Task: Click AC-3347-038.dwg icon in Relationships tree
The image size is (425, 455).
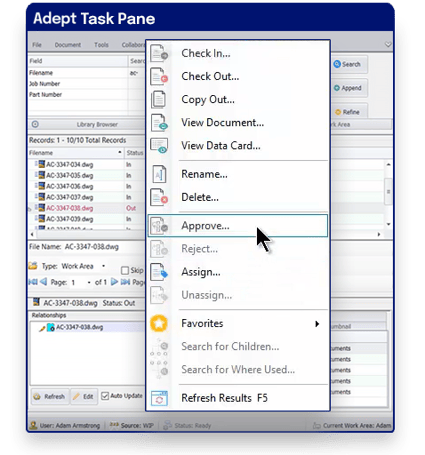Action: pyautogui.click(x=51, y=327)
